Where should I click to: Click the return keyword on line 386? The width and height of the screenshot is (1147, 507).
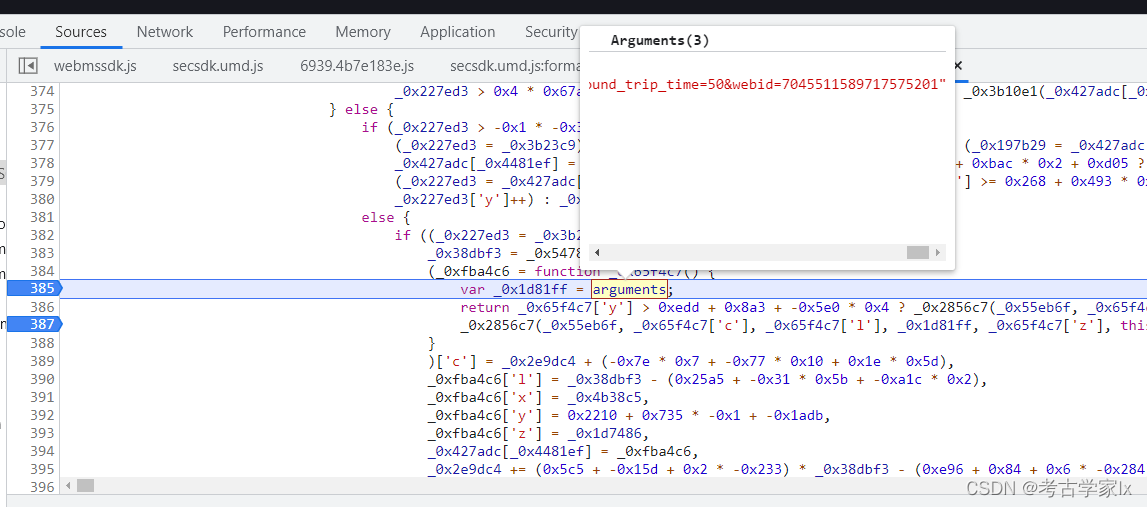point(485,307)
